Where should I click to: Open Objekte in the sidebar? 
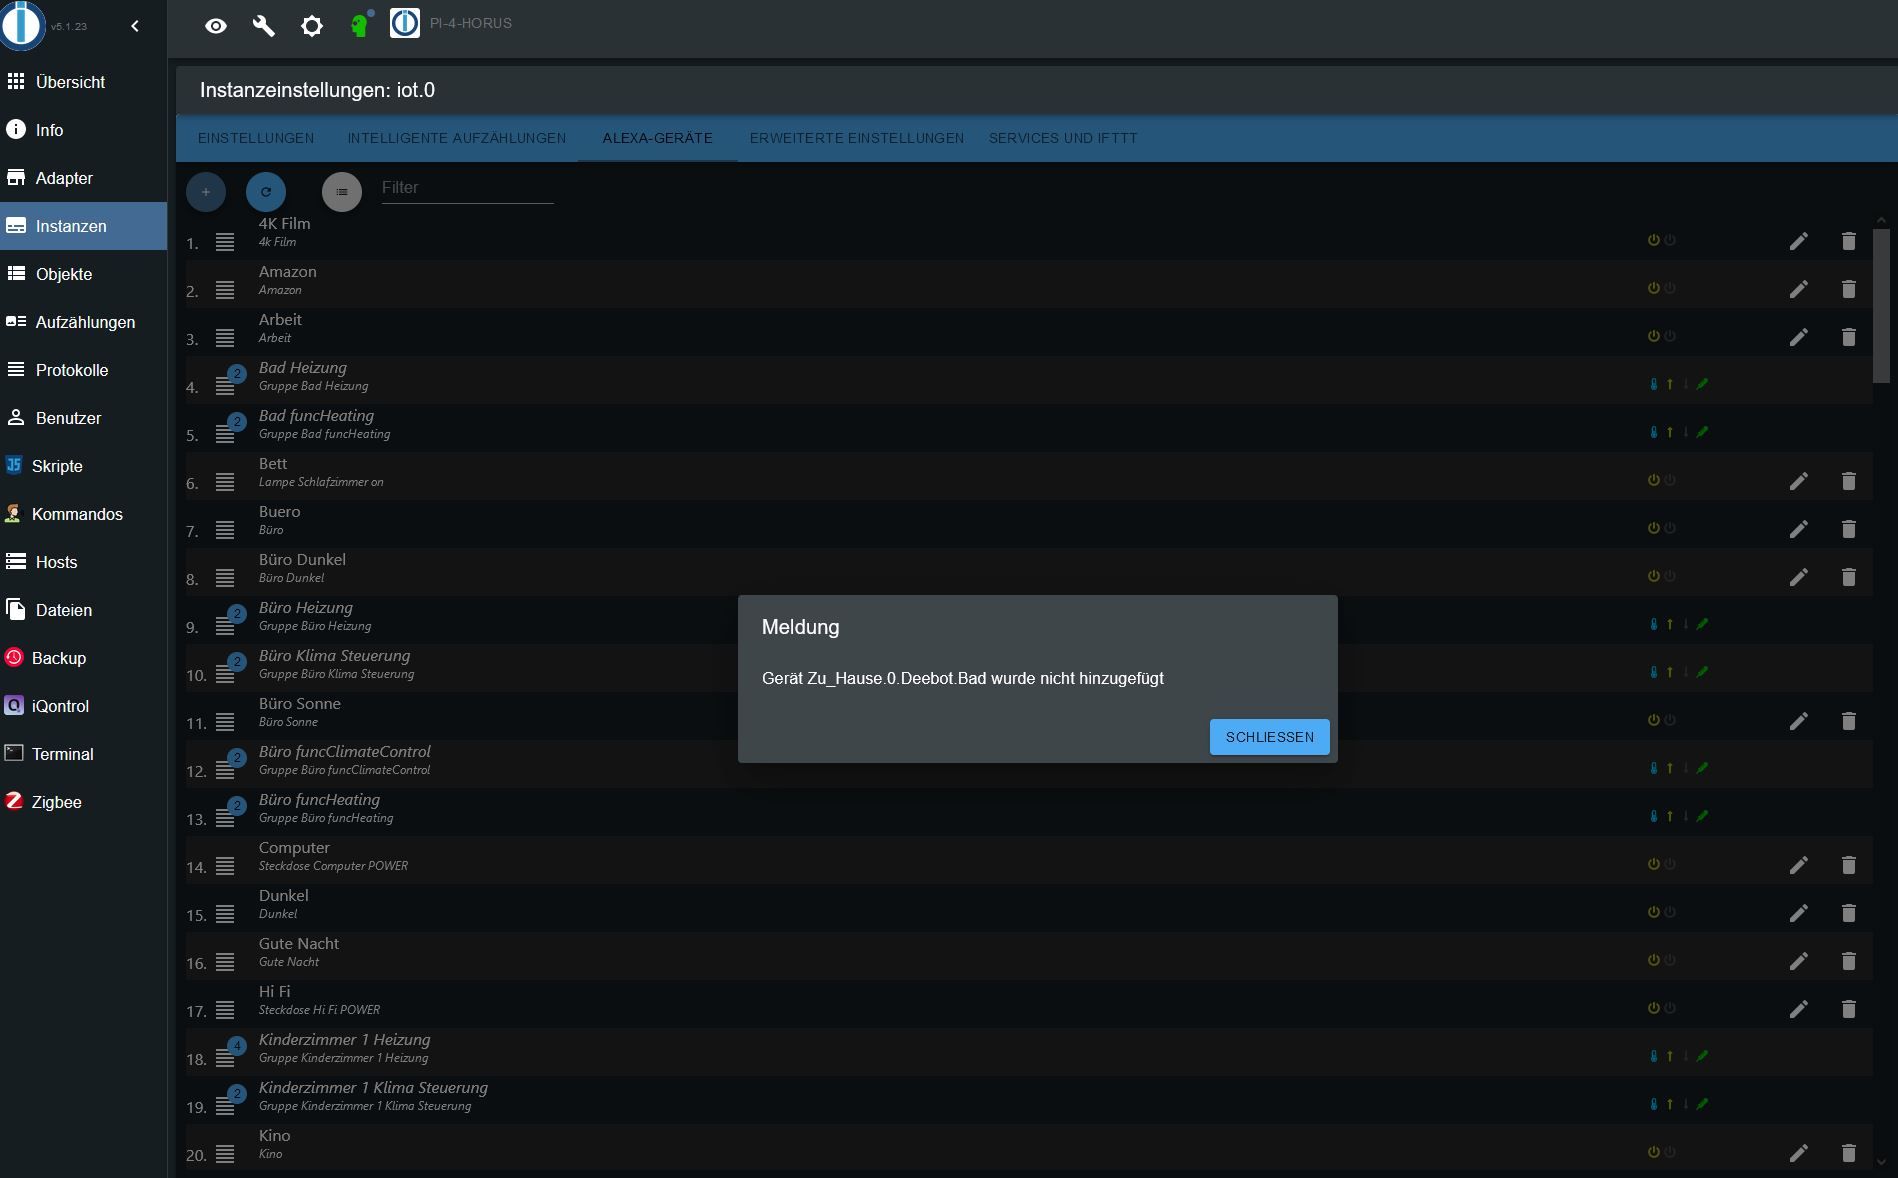coord(83,274)
